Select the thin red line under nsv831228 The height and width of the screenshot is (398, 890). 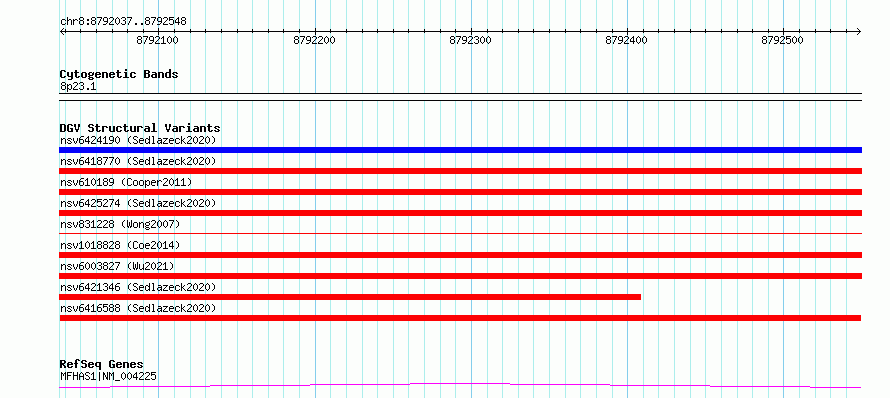[460, 233]
